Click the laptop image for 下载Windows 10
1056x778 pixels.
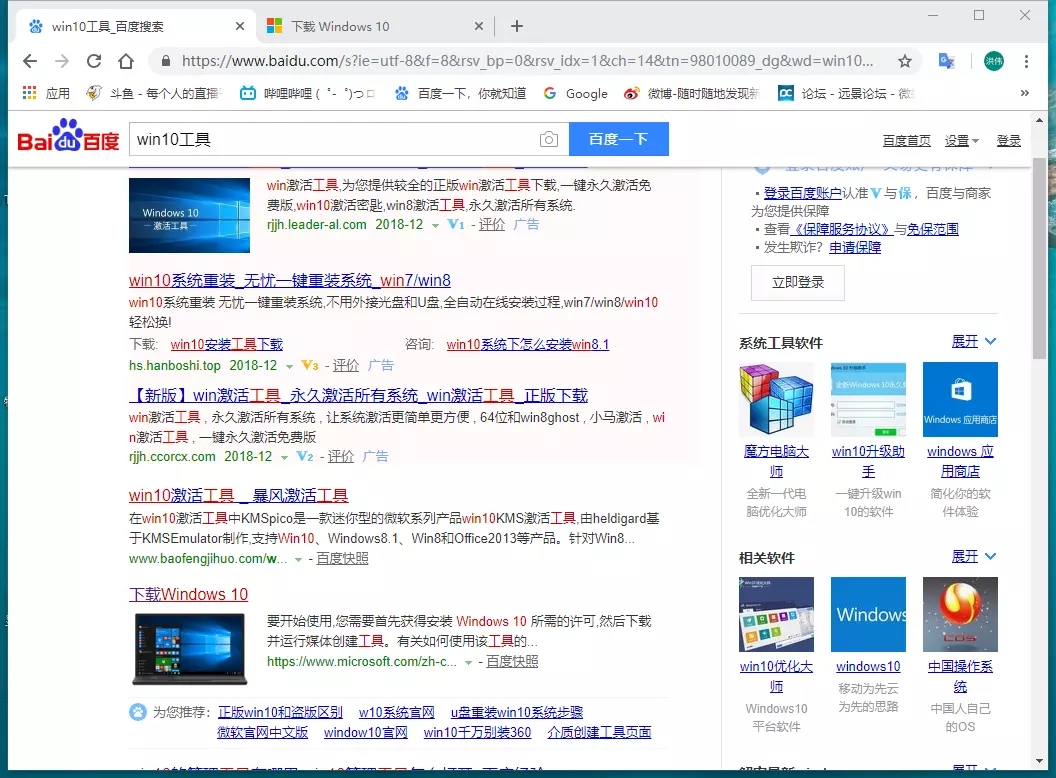coord(189,648)
